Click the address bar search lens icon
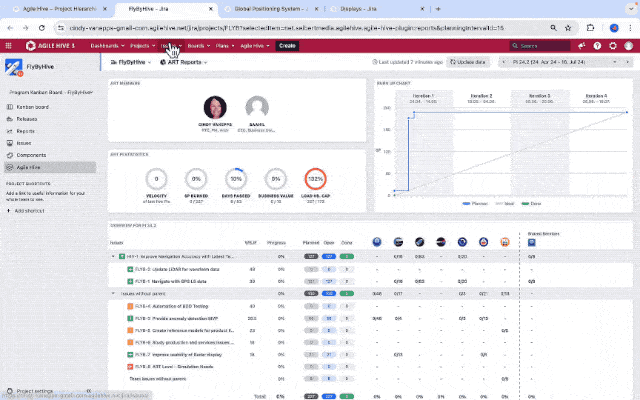Screen dimensions: 640x400 click(553, 28)
